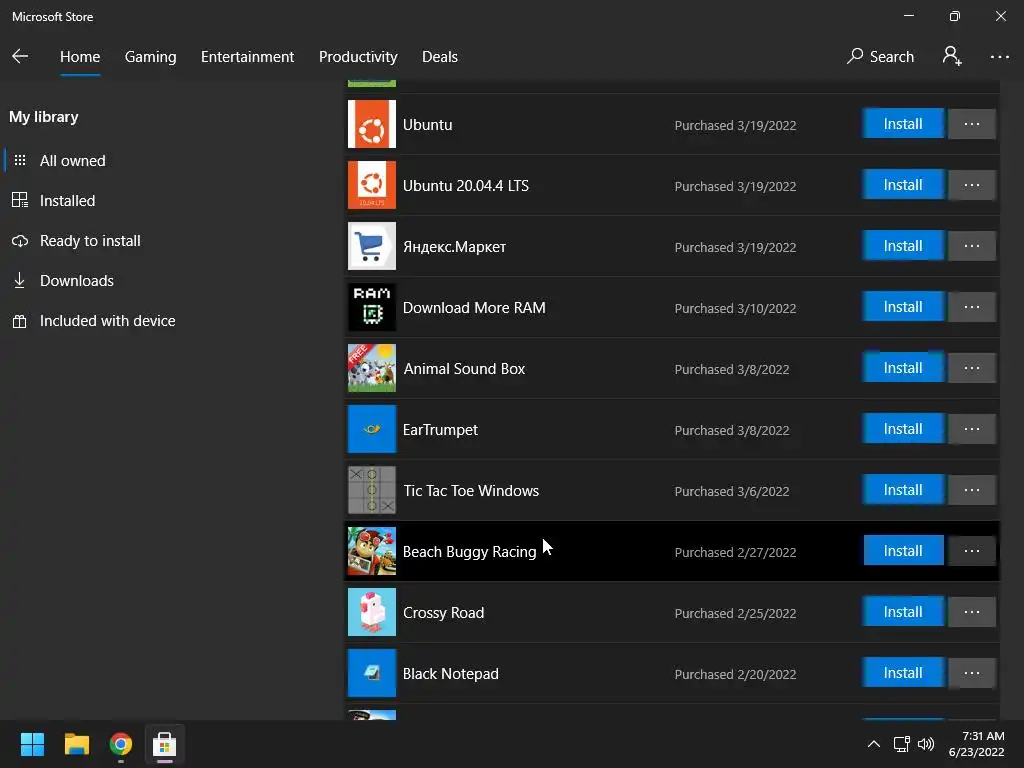Viewport: 1024px width, 768px height.
Task: Install Ubuntu
Action: [903, 124]
